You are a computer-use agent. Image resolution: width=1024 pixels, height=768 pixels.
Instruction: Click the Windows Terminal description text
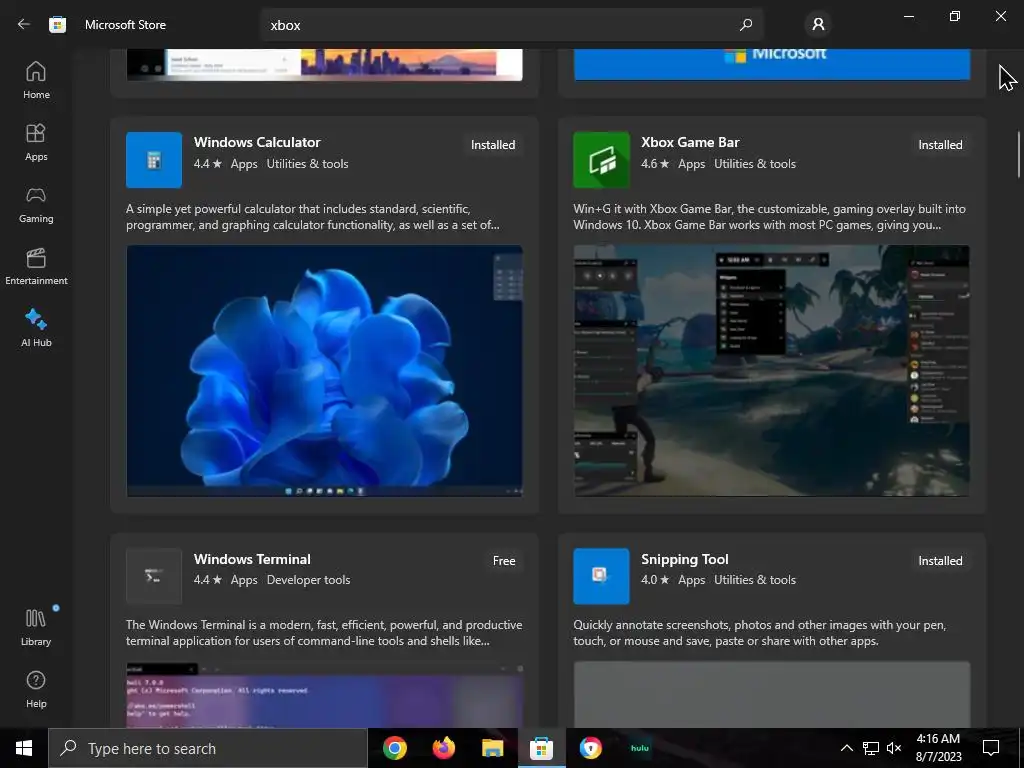[324, 633]
